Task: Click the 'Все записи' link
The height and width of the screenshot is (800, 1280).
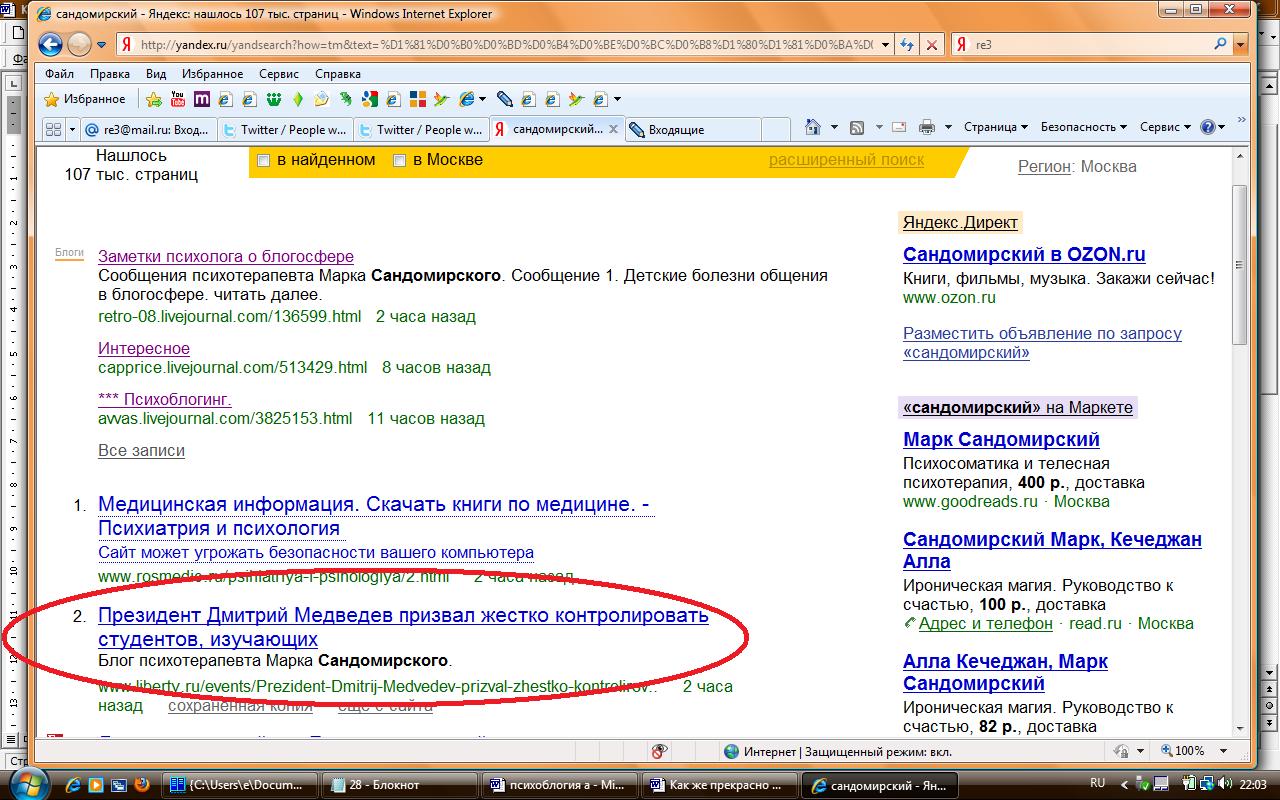Action: point(141,451)
